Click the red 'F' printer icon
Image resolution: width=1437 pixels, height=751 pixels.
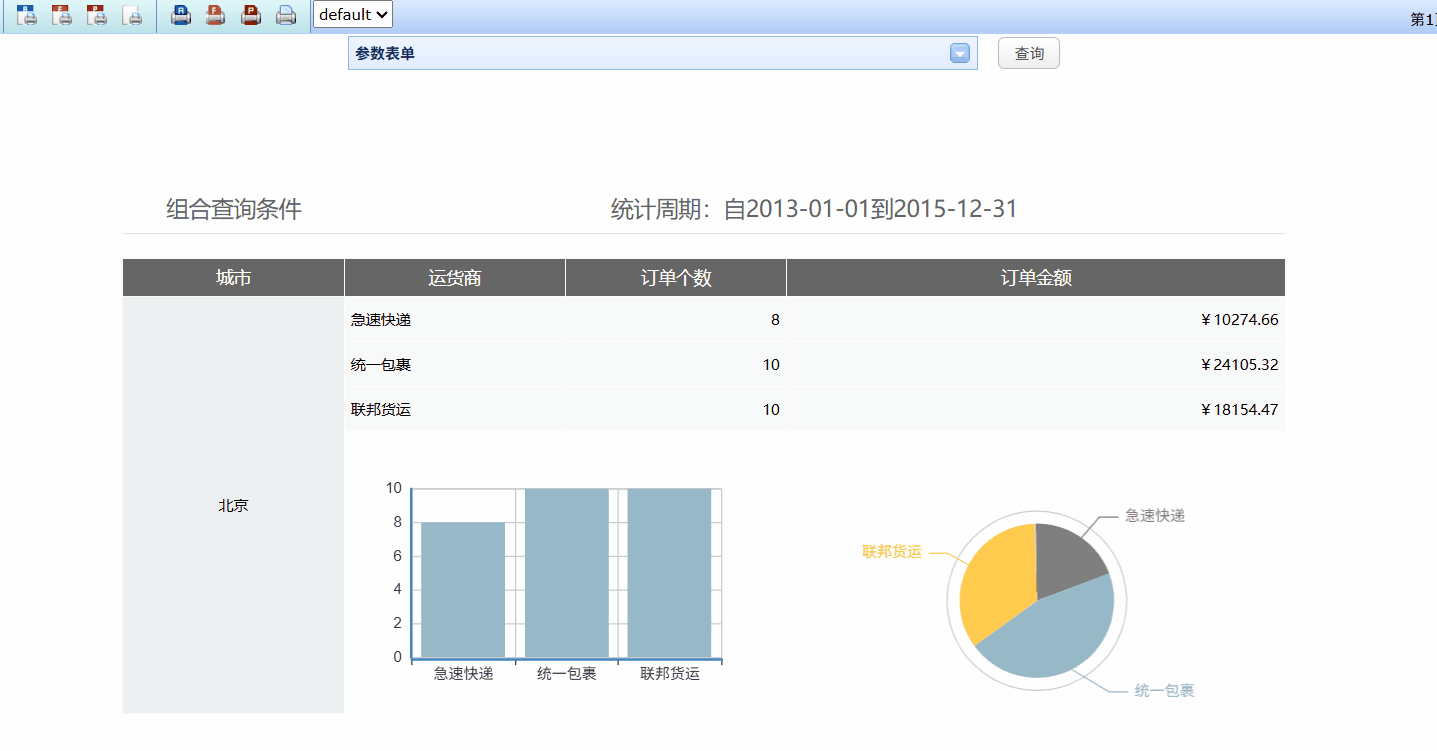215,16
